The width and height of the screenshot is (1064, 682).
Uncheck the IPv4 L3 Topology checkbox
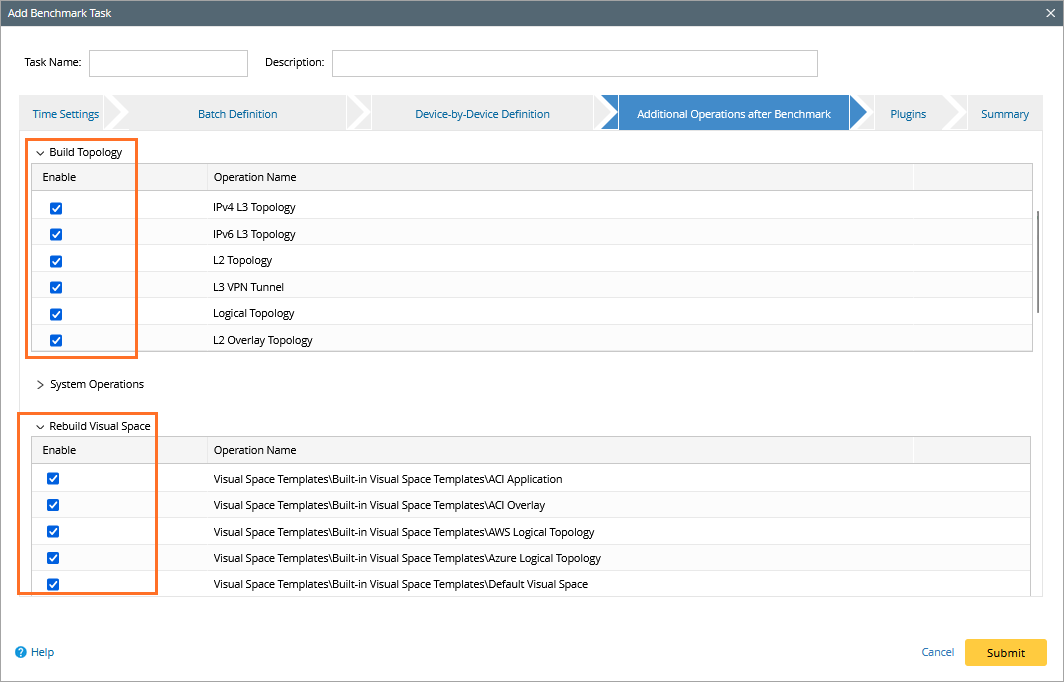coord(56,208)
